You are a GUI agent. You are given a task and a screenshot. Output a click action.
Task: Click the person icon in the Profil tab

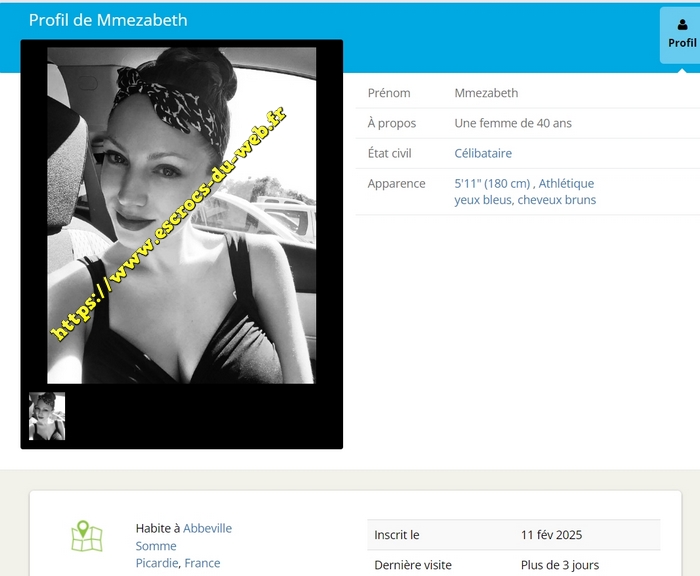pyautogui.click(x=682, y=25)
